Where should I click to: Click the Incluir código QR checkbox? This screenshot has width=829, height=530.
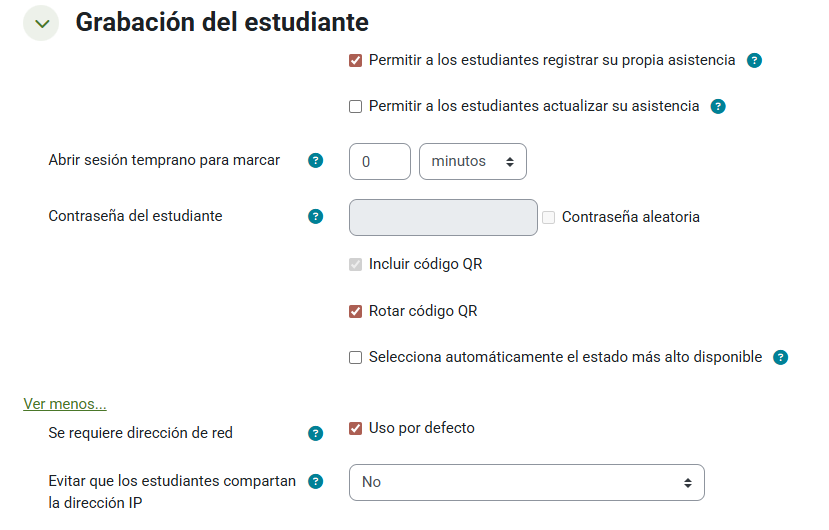point(355,264)
